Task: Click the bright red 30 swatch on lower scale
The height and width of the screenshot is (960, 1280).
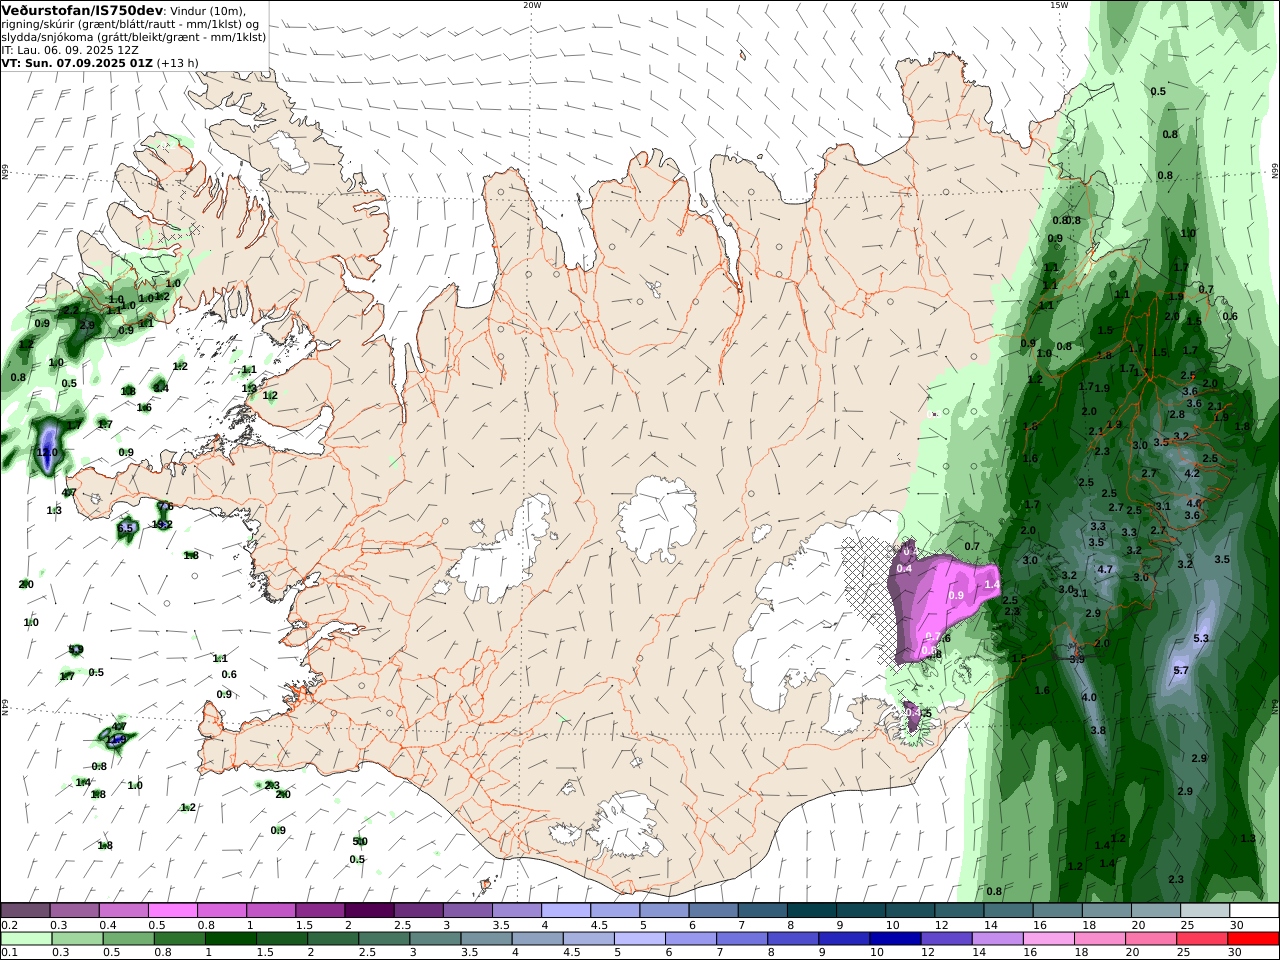Action: point(1254,939)
